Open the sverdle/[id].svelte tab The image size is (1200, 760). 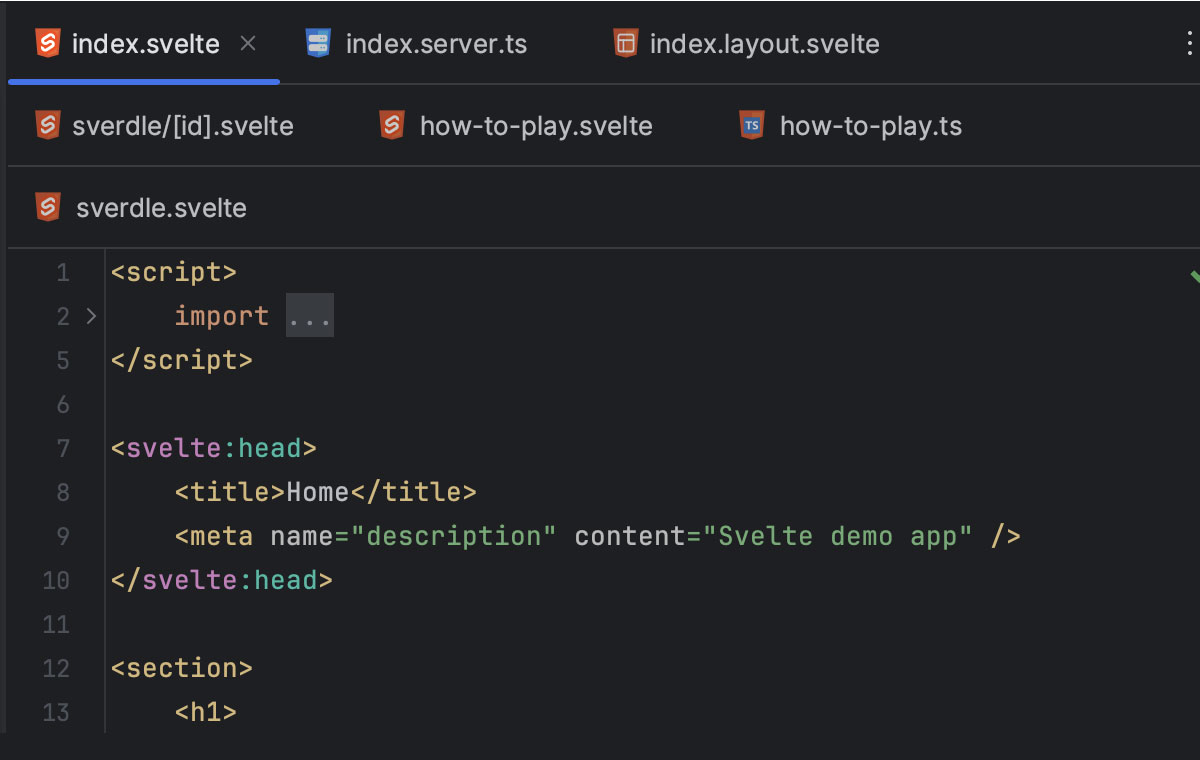(x=164, y=126)
